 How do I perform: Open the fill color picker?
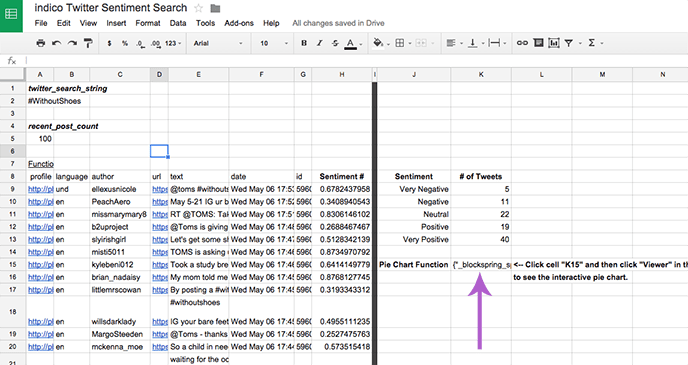377,43
